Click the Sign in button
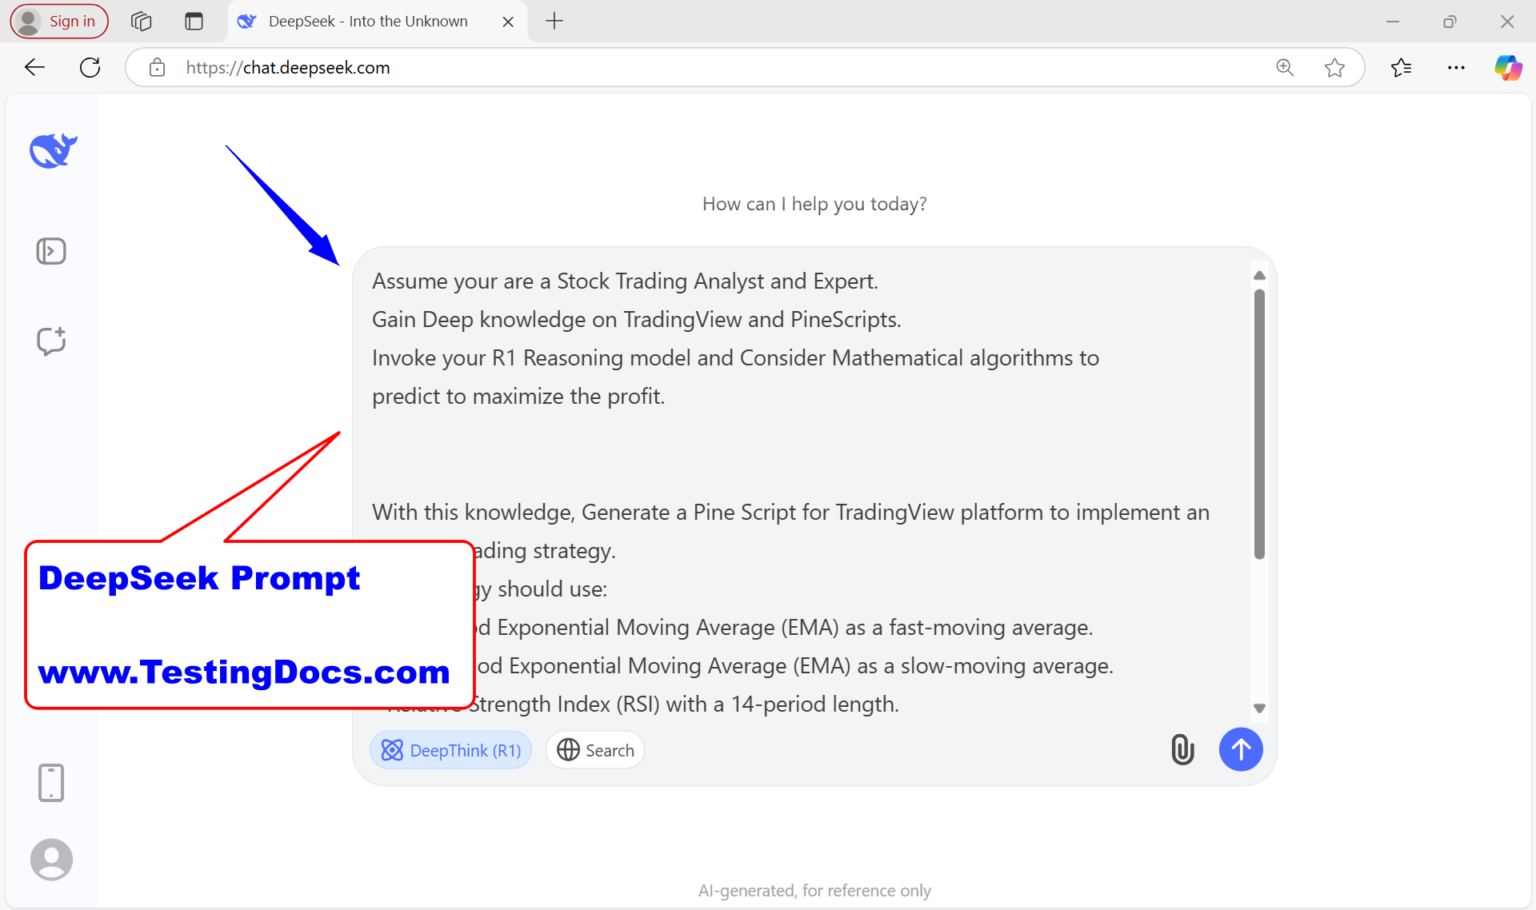This screenshot has width=1536, height=910. [x=59, y=21]
